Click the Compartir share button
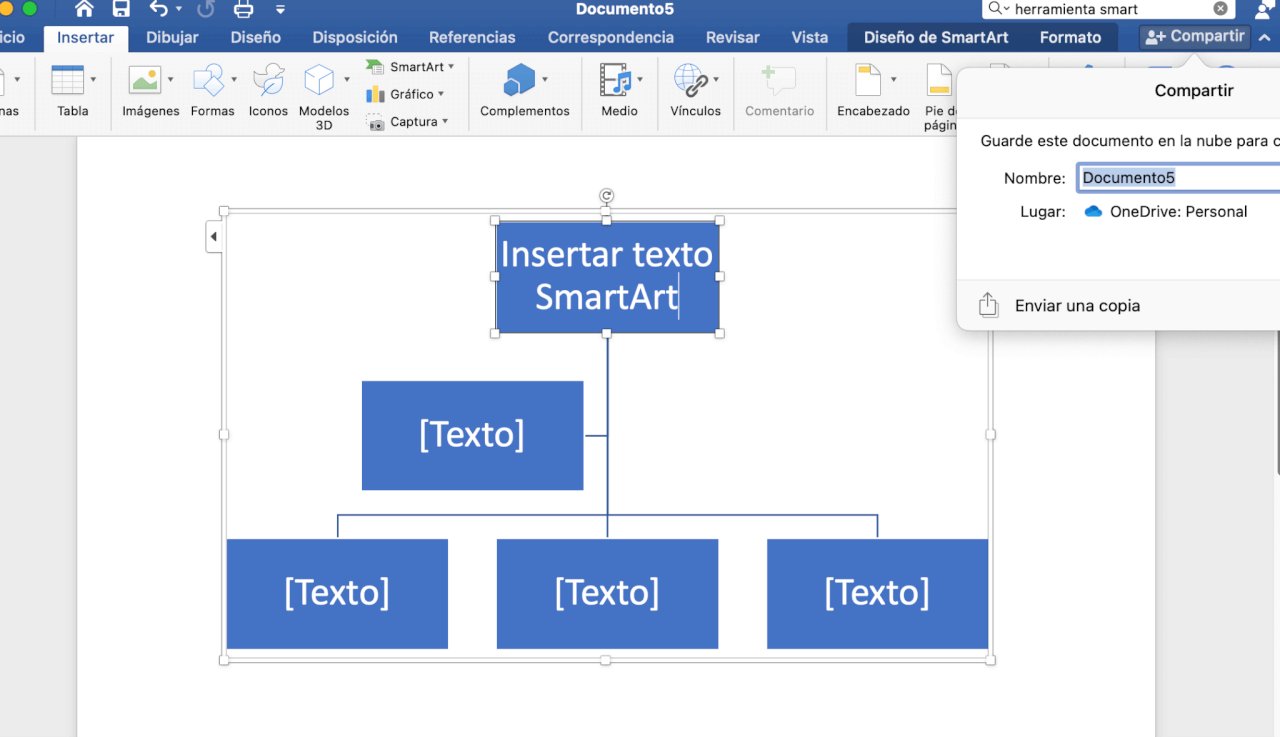The width and height of the screenshot is (1280, 737). click(1195, 37)
